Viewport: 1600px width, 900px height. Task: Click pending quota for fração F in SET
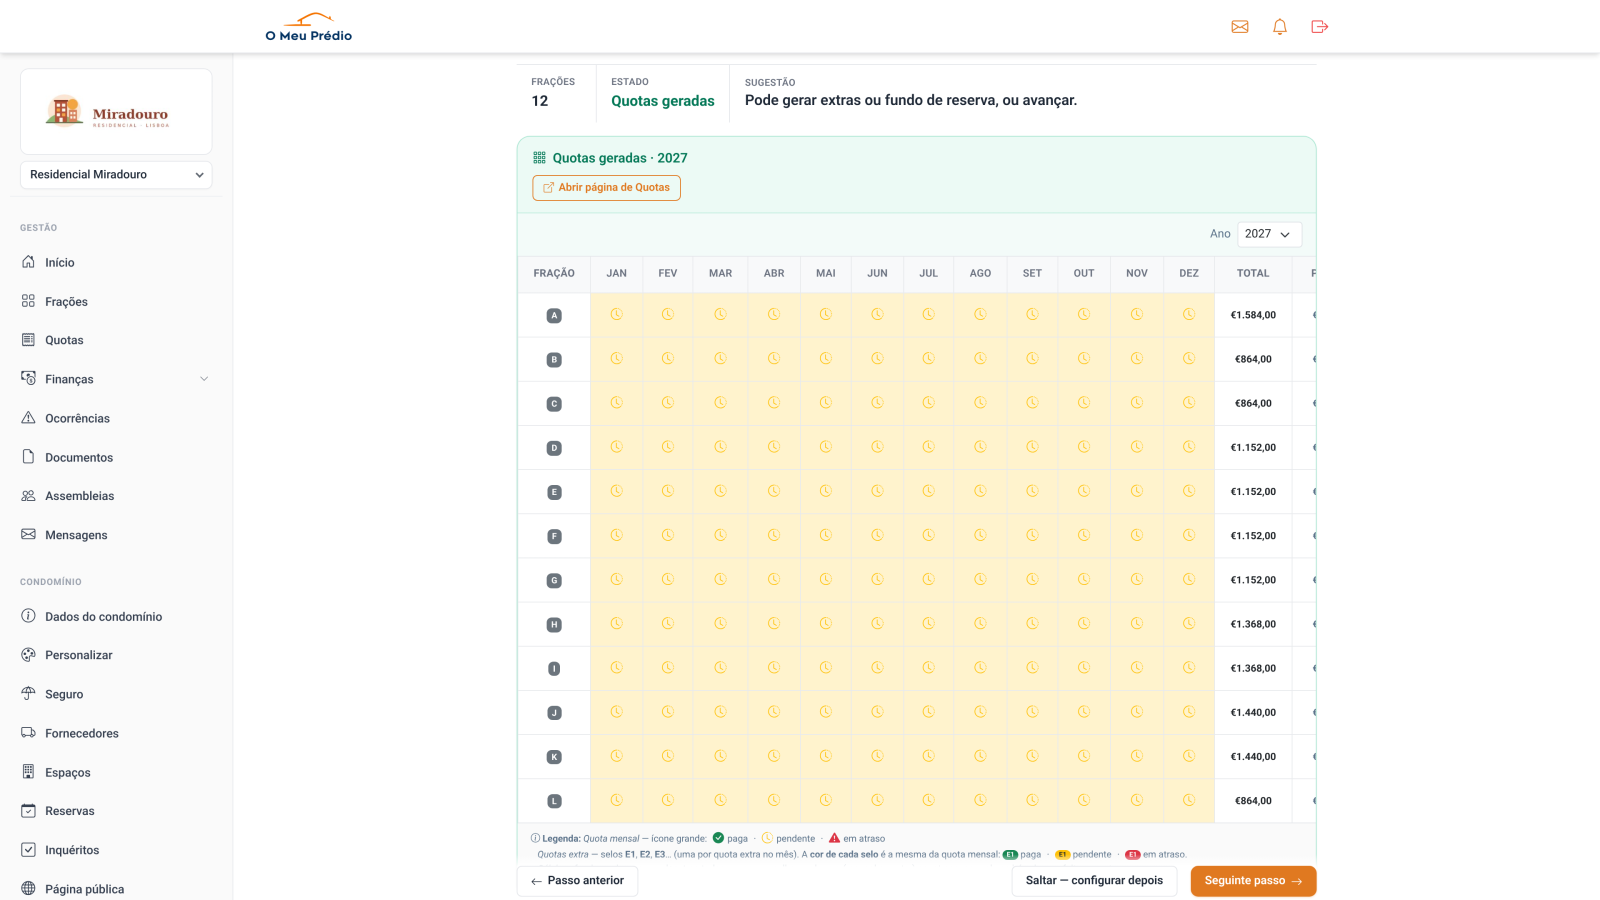1032,536
